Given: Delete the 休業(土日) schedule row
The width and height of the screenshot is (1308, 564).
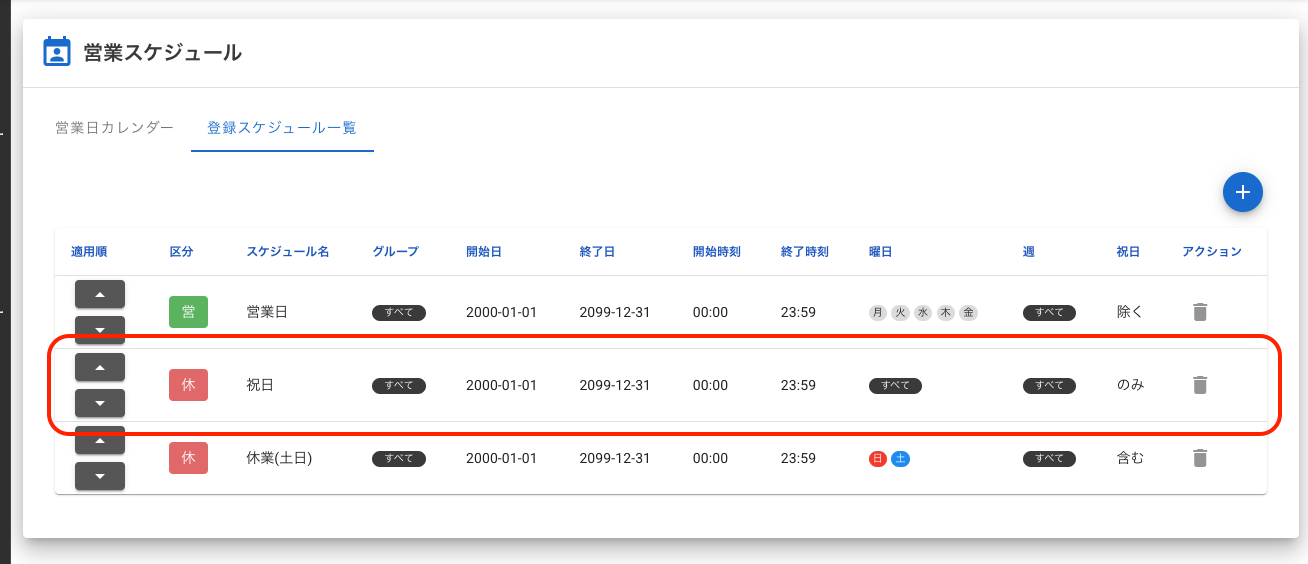Looking at the screenshot, I should [1200, 458].
